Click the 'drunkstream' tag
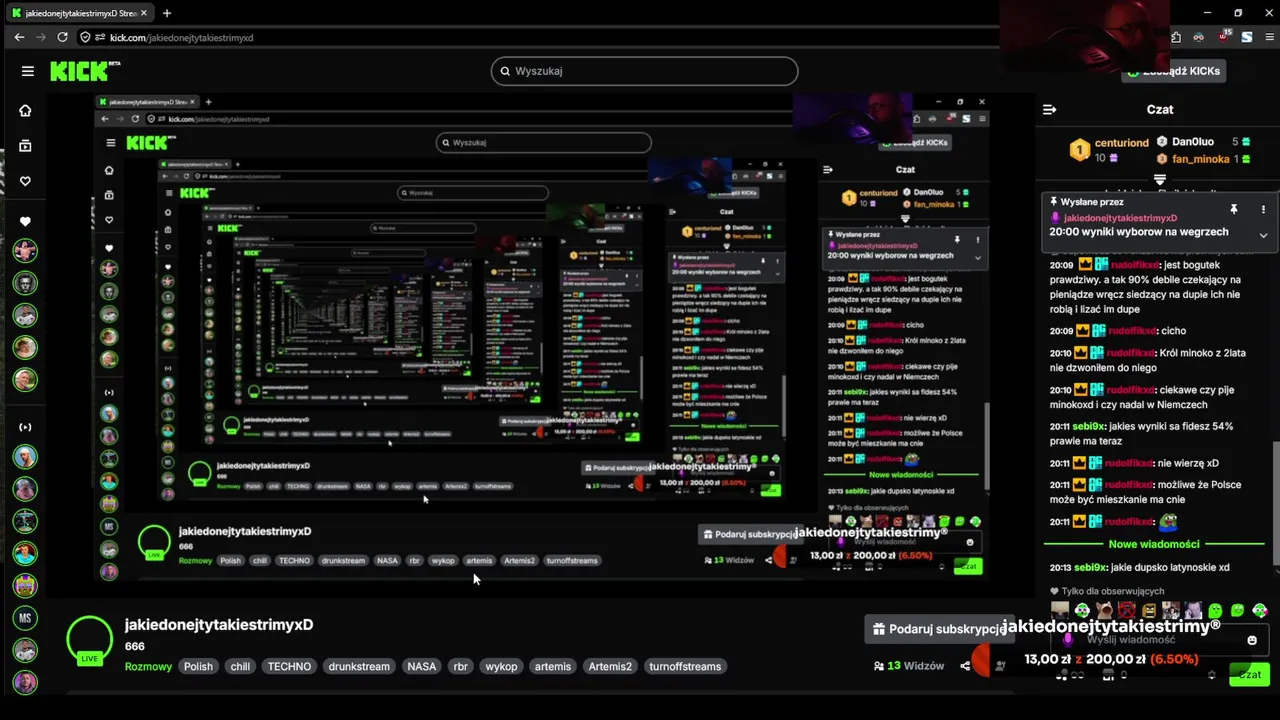Viewport: 1280px width, 720px height. click(x=359, y=666)
